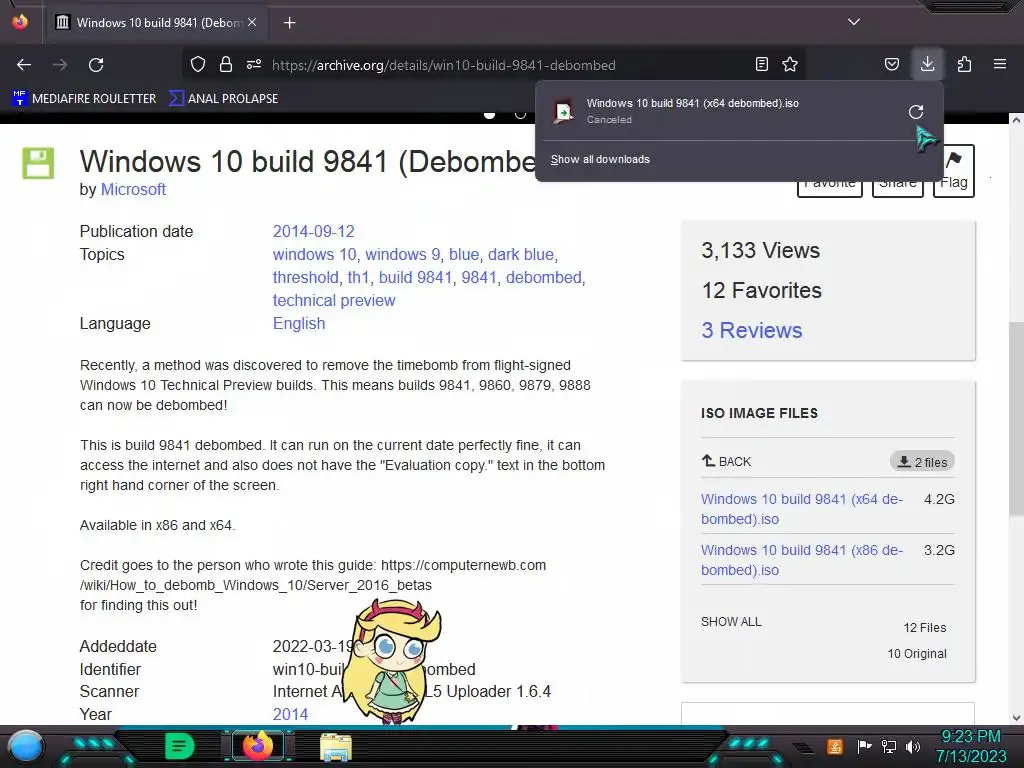The image size is (1024, 768).
Task: Open the 3 Reviews link
Action: click(752, 330)
